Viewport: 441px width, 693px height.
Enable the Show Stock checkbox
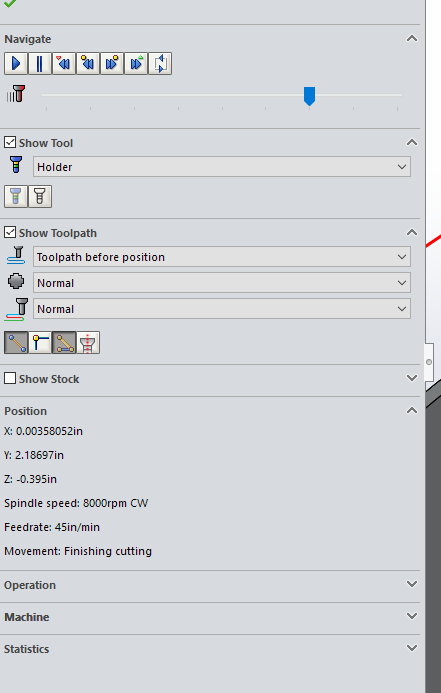pyautogui.click(x=10, y=378)
